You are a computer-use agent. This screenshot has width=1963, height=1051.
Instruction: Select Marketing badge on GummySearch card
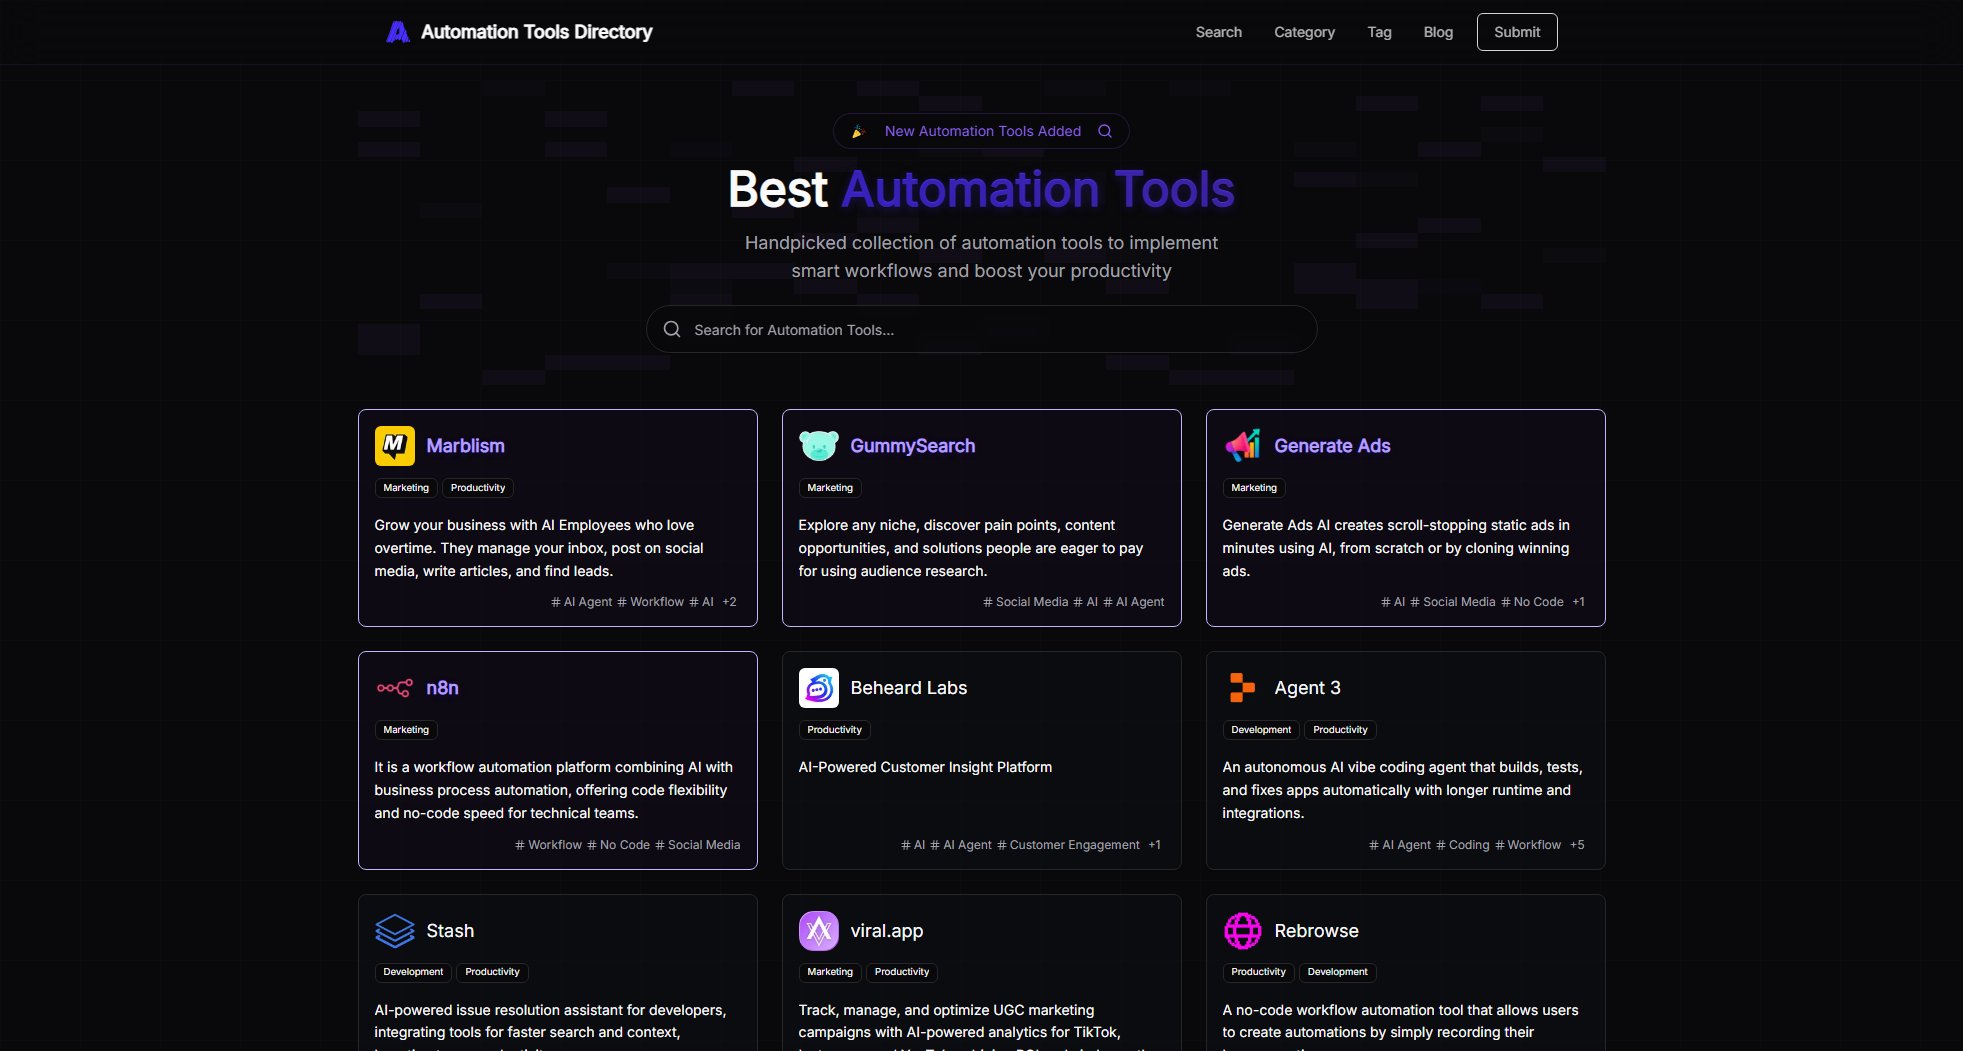tap(830, 488)
